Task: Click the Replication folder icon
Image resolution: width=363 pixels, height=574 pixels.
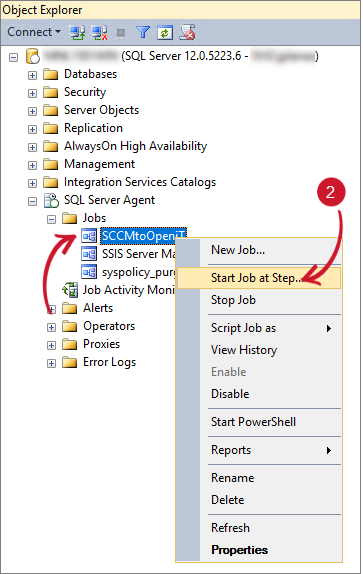Action: 50,128
